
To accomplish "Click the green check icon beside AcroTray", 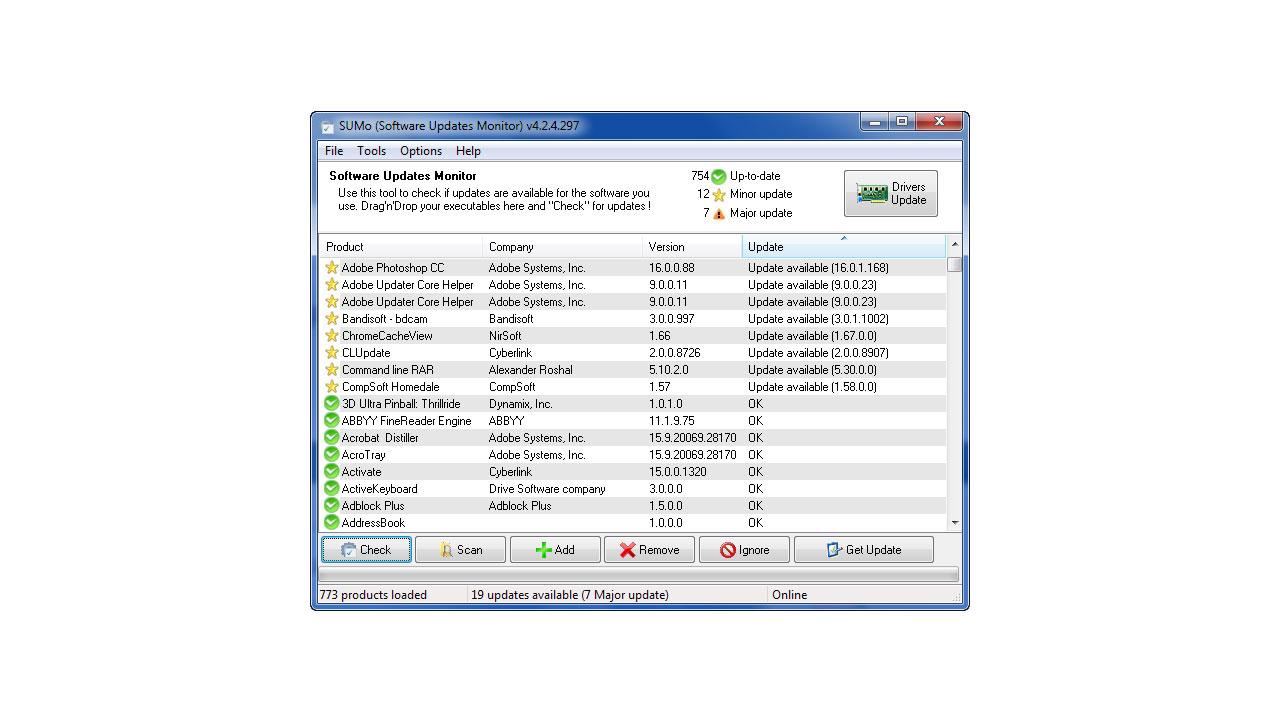I will click(x=331, y=455).
